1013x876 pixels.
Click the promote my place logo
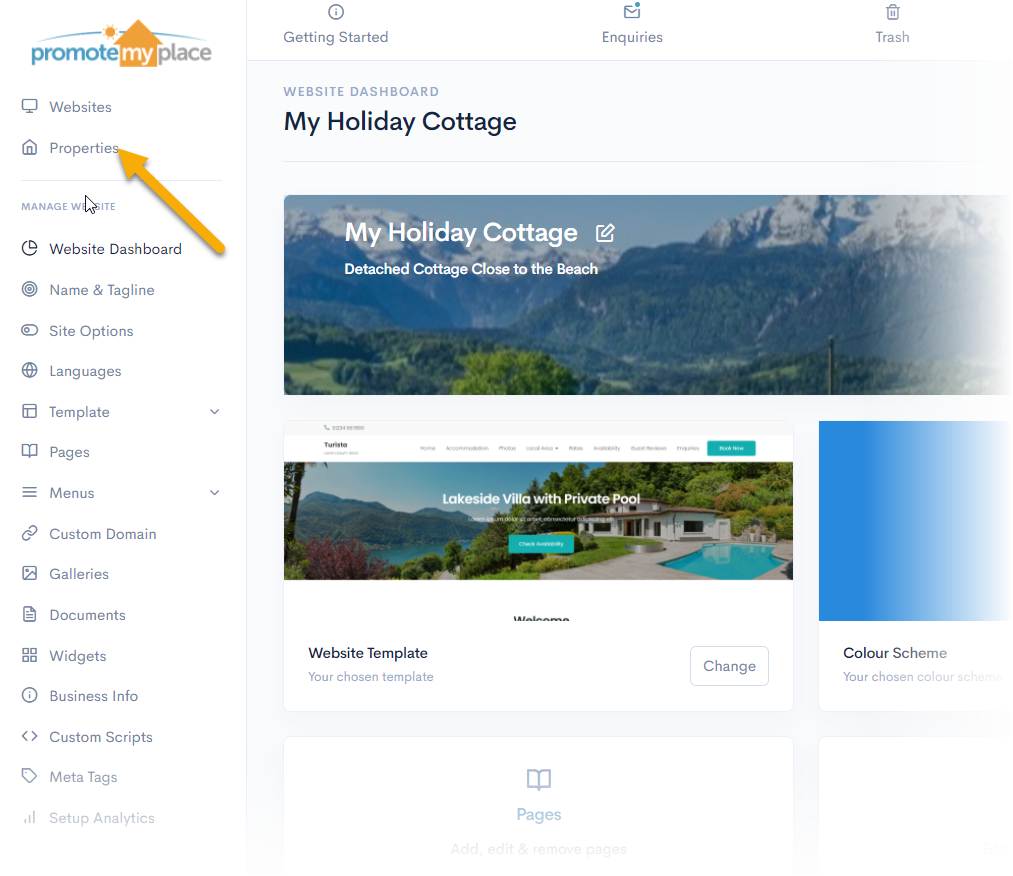pos(121,44)
